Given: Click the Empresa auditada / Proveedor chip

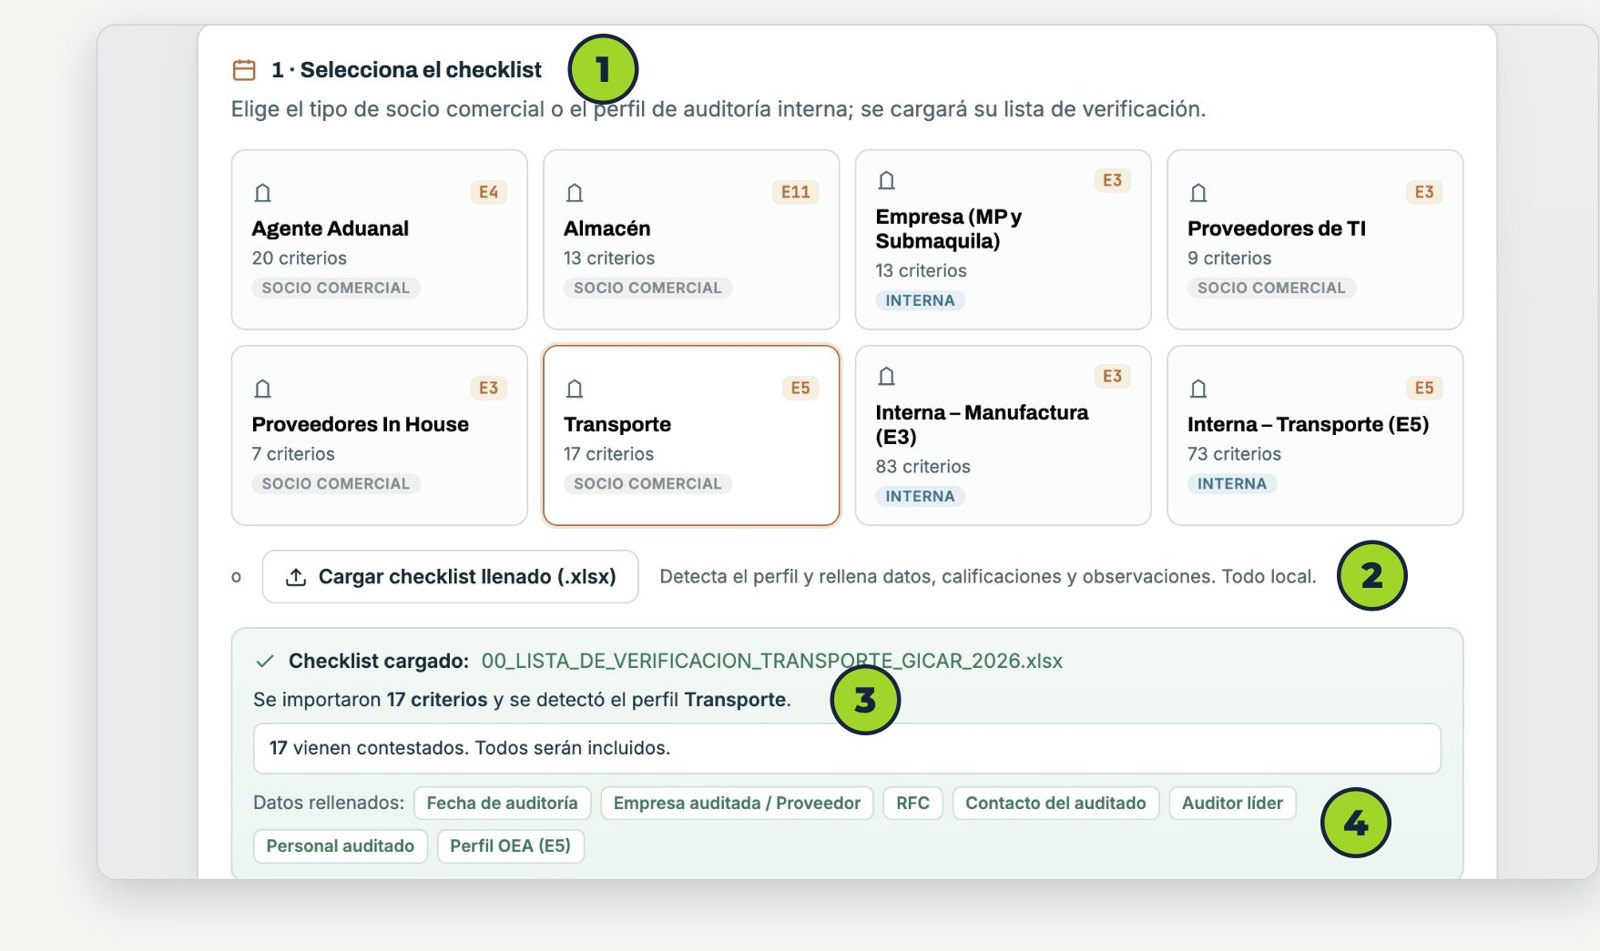Looking at the screenshot, I should (x=737, y=803).
